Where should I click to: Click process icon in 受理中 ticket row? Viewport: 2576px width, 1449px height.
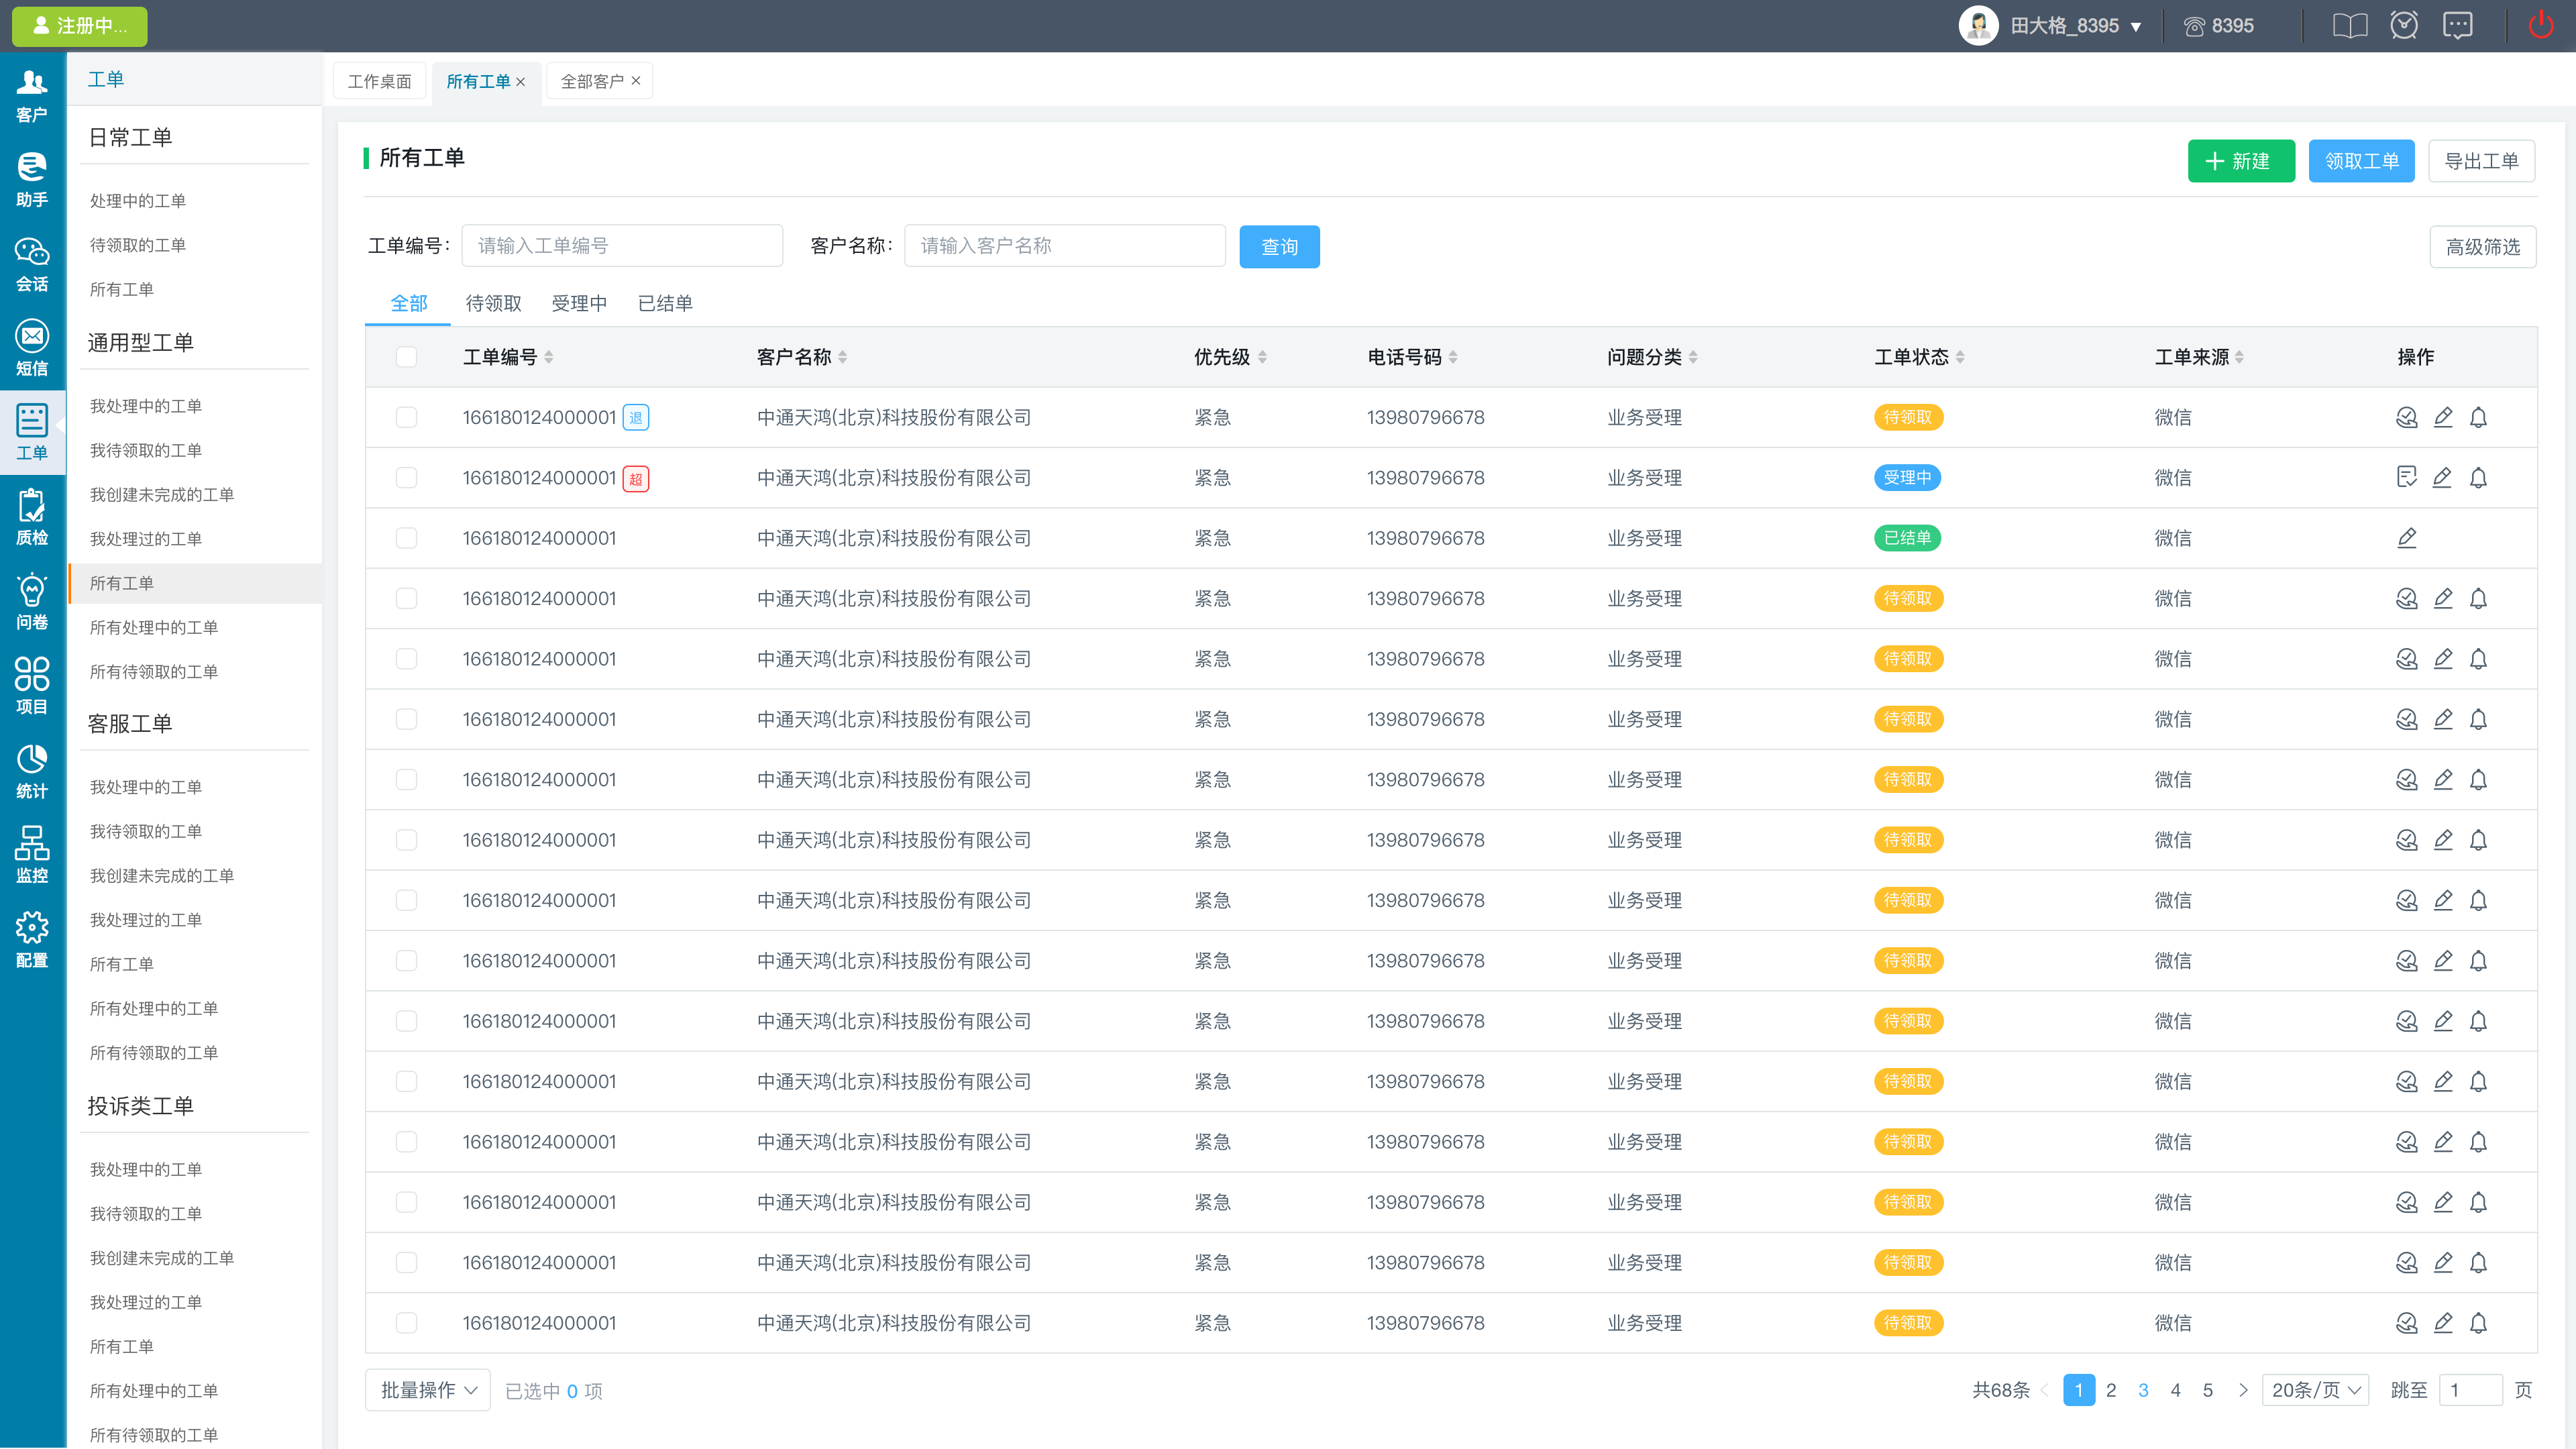point(2407,478)
